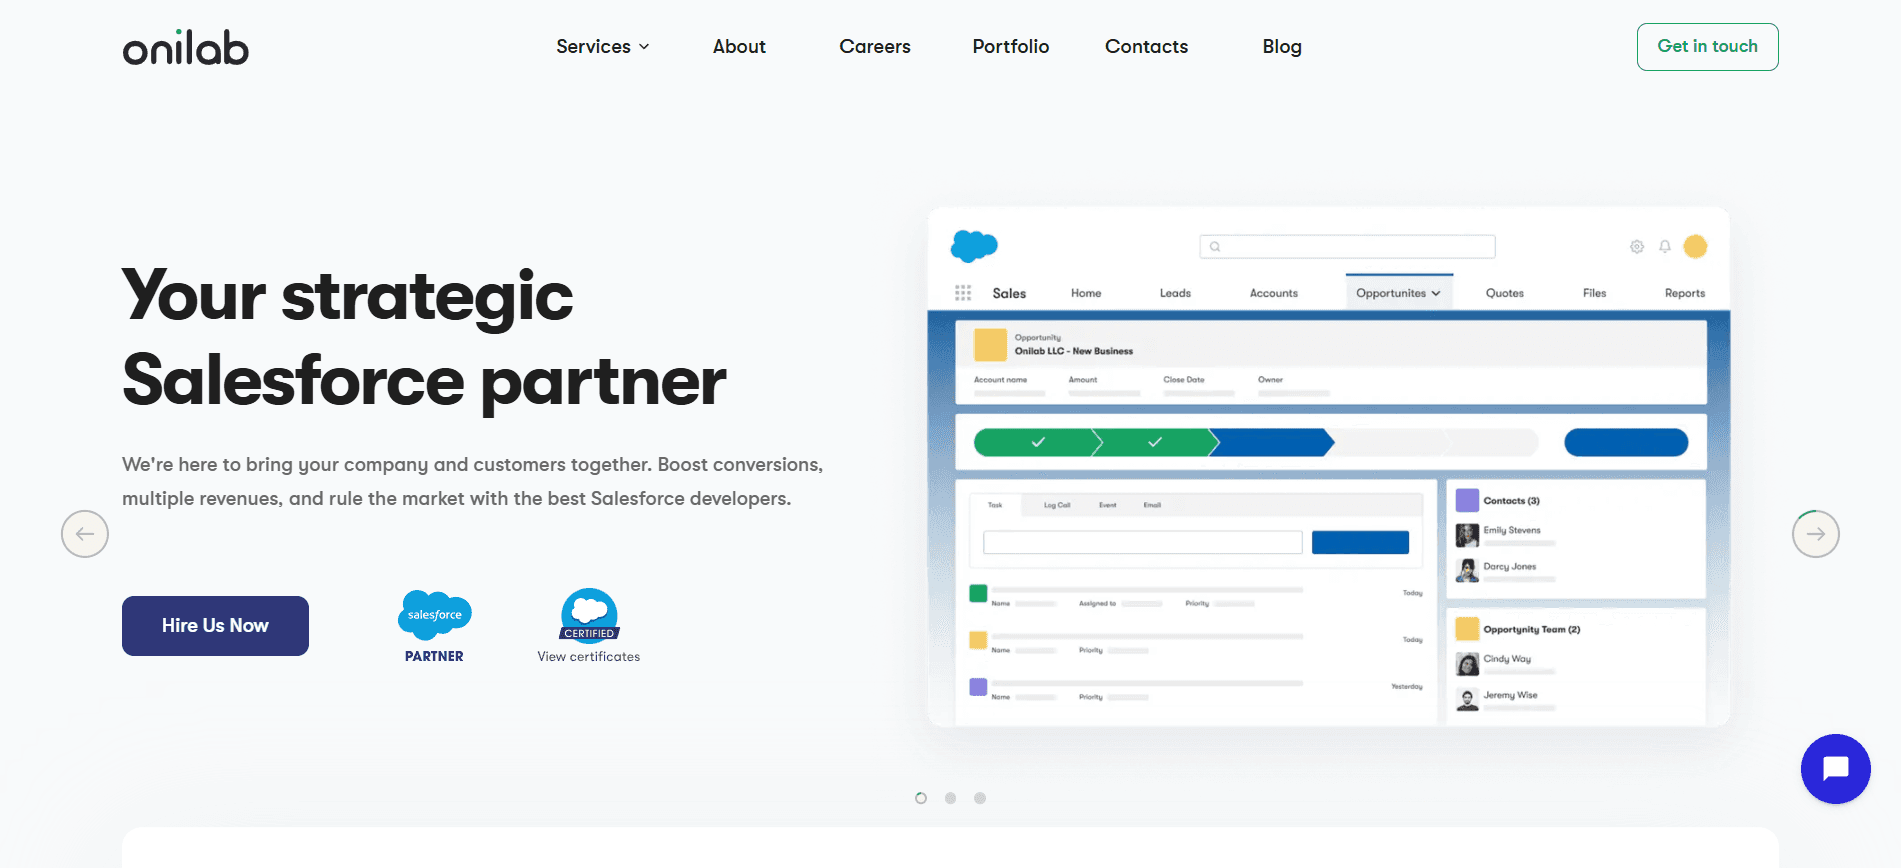The height and width of the screenshot is (868, 1901).
Task: Click the Get in touch button
Action: tap(1707, 47)
